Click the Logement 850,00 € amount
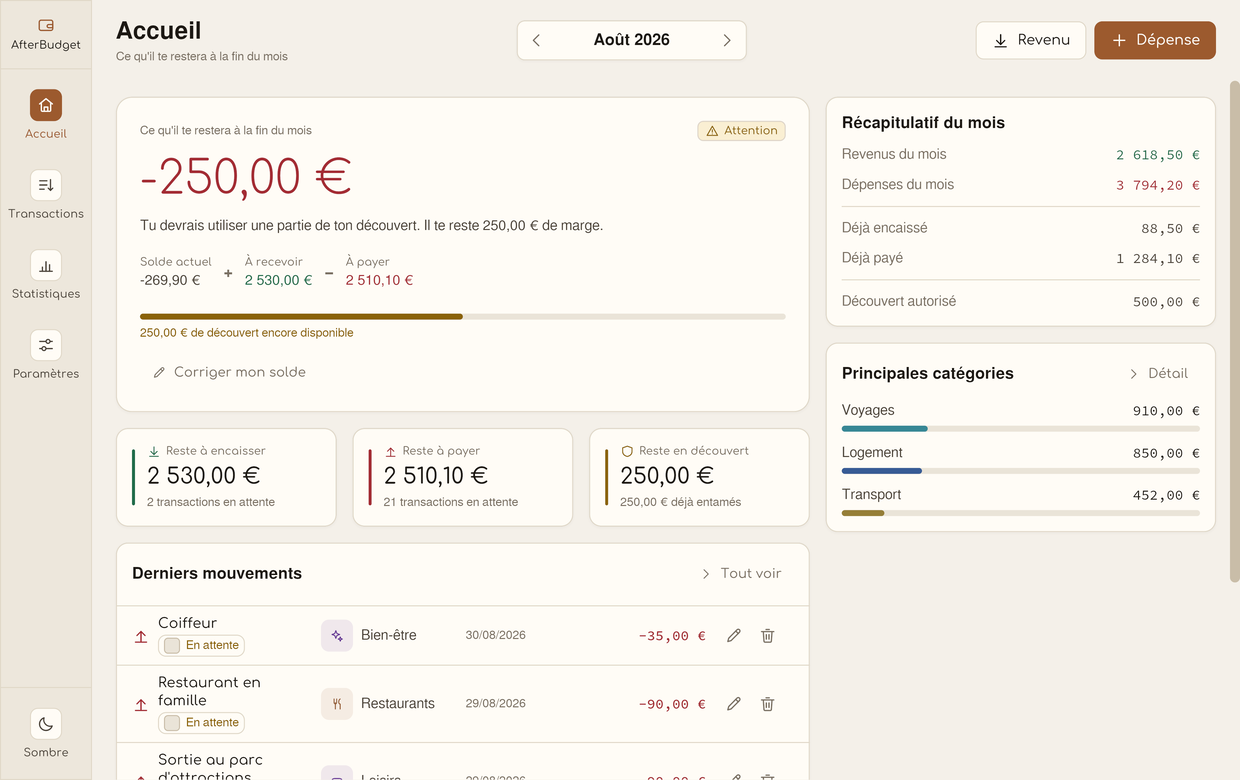The image size is (1240, 780). coord(1166,453)
